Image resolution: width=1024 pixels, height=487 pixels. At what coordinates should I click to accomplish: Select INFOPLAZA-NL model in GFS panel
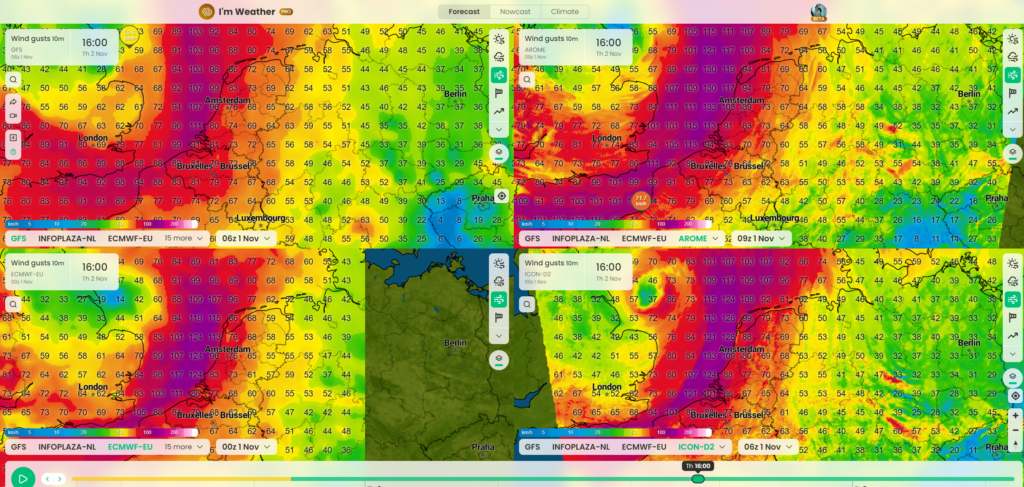pos(67,238)
